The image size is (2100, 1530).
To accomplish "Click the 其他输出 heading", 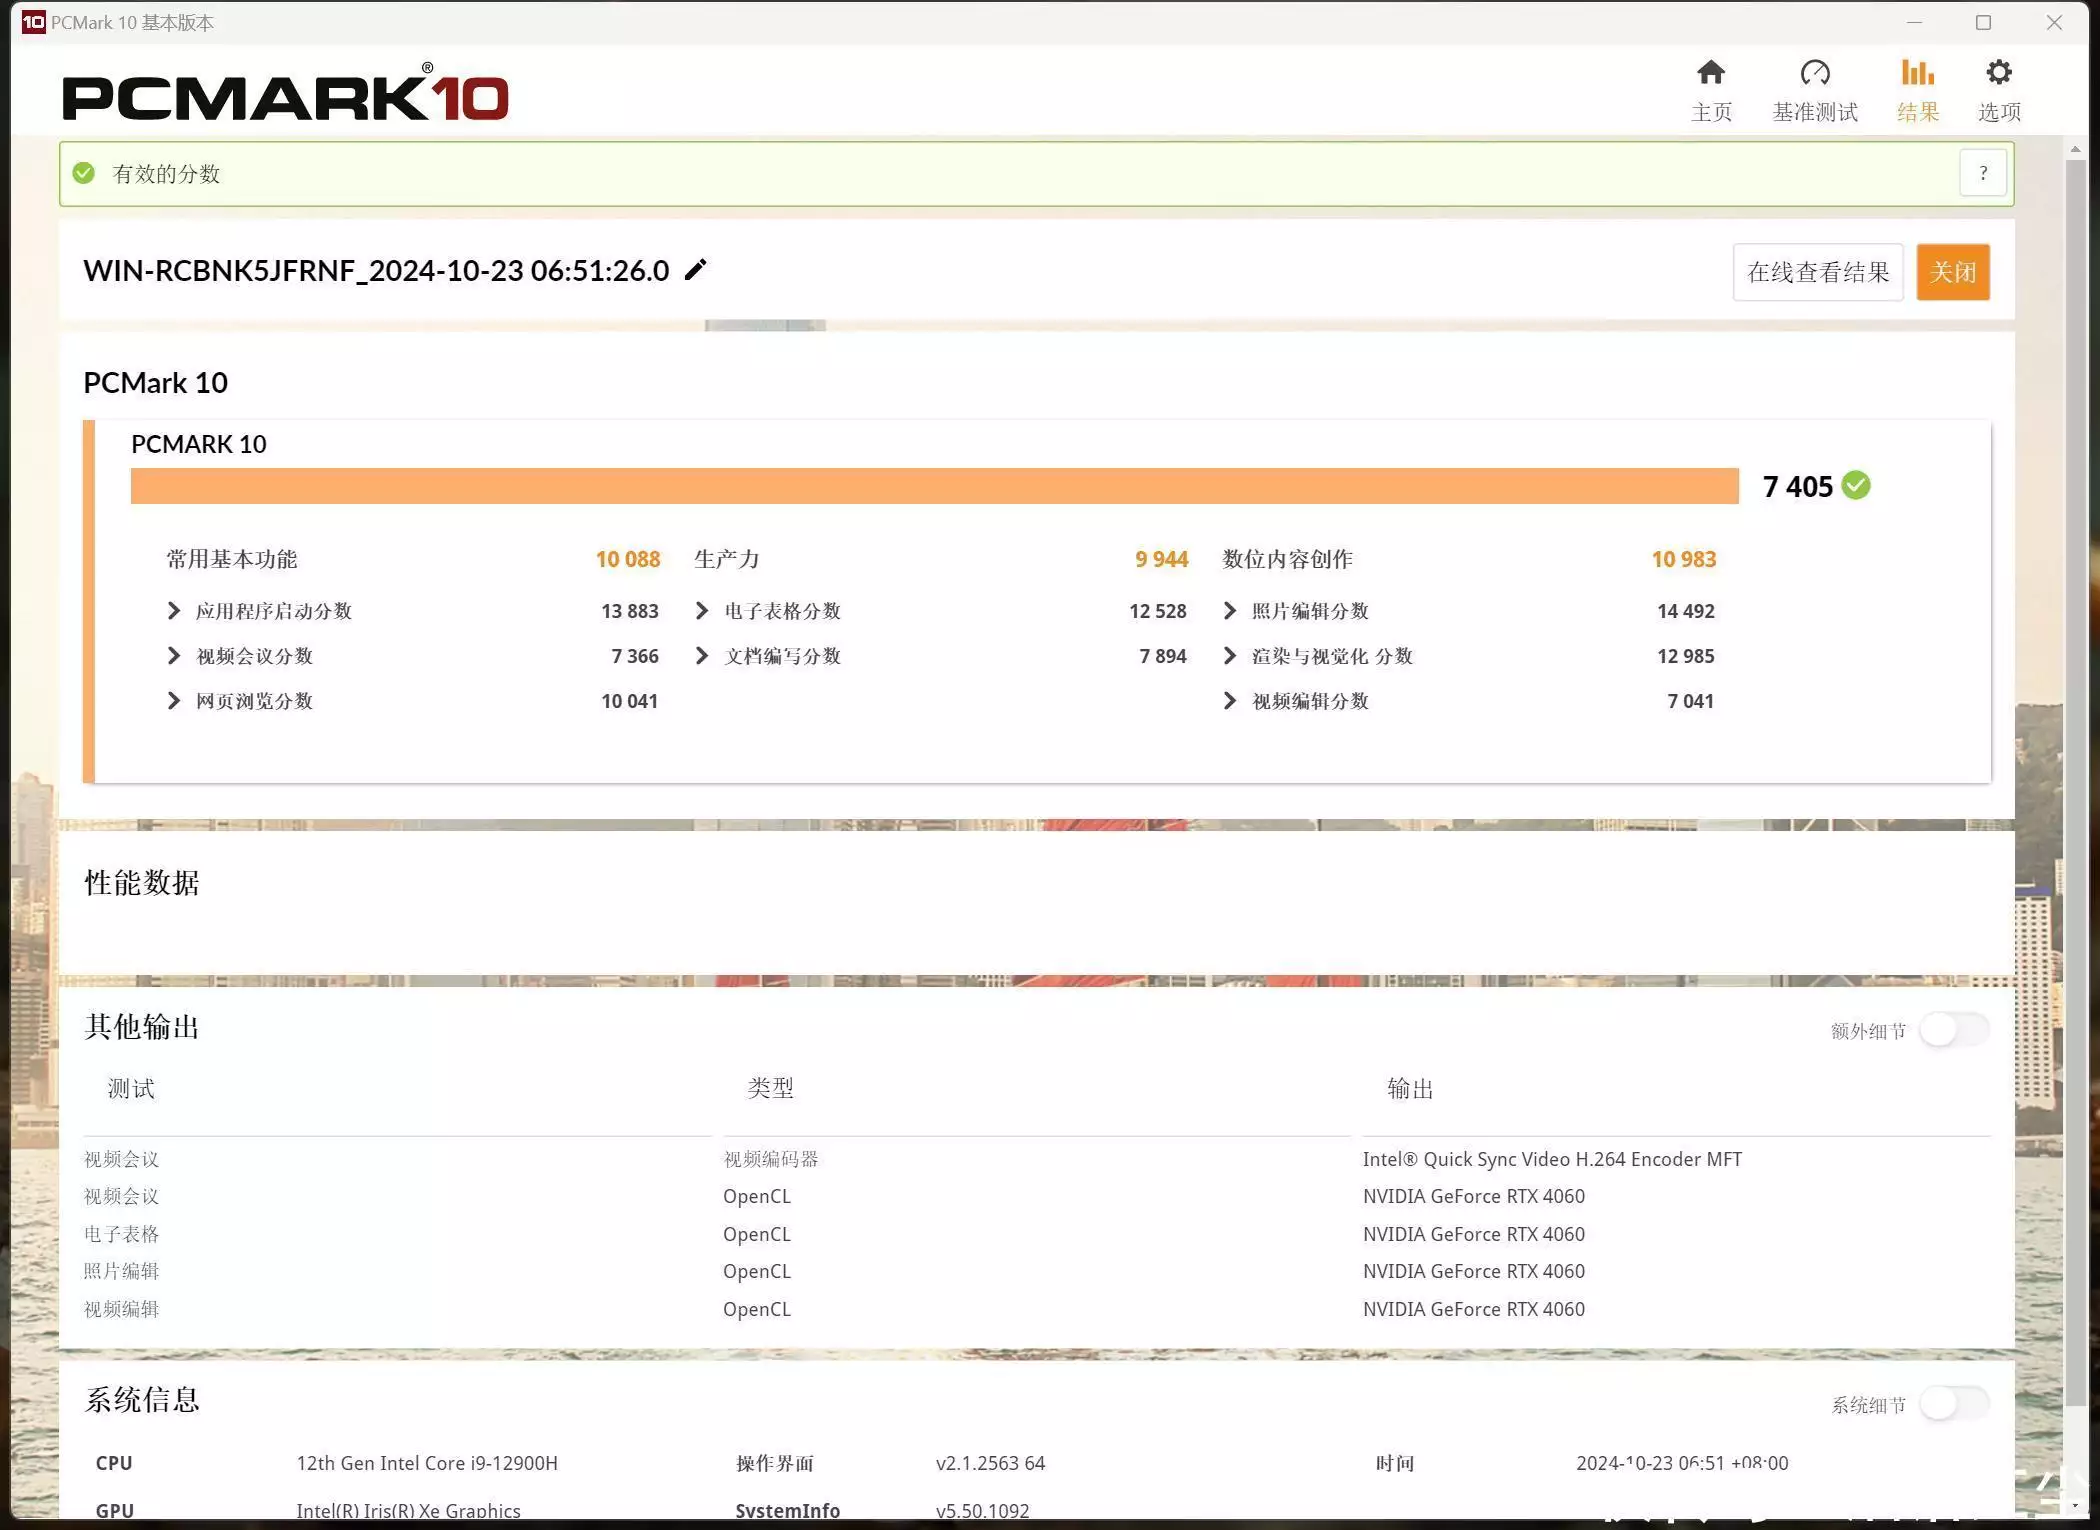I will (x=142, y=1027).
